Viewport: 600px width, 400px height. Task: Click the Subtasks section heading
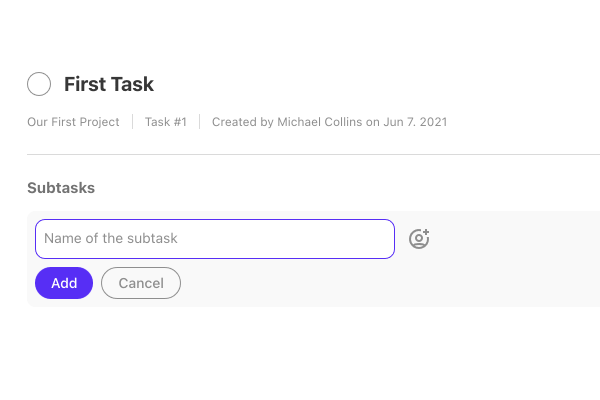tap(61, 188)
